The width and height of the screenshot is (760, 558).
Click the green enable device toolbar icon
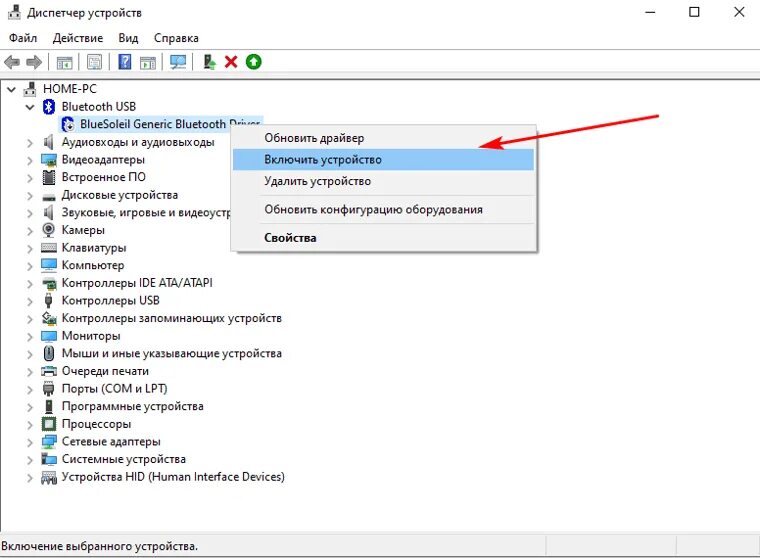tap(253, 62)
